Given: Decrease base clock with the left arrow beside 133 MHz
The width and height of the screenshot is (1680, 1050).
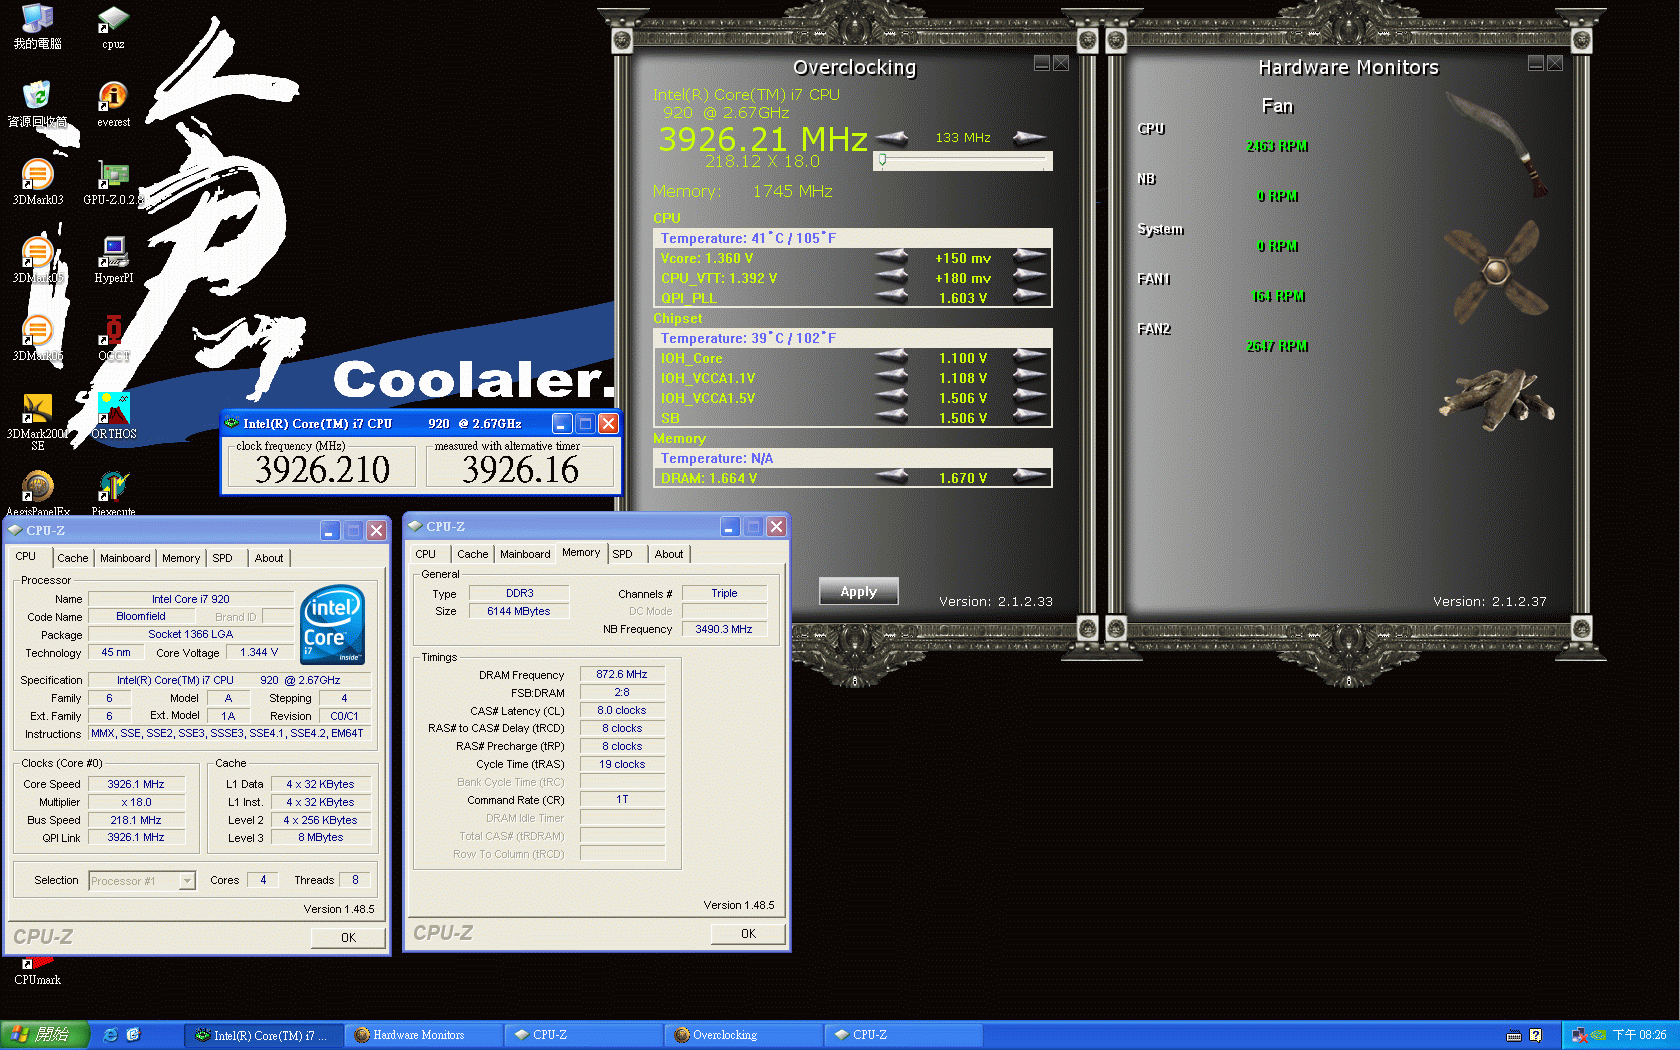Looking at the screenshot, I should pos(892,138).
